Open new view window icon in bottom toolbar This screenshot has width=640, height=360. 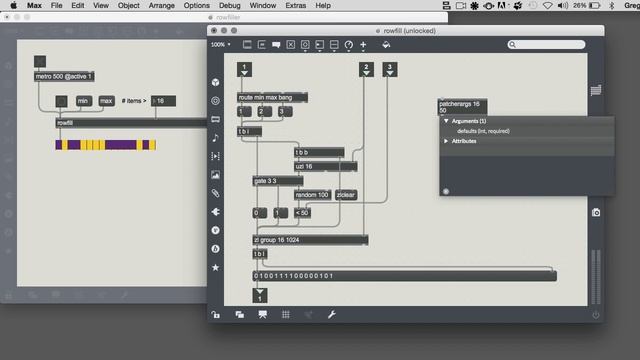point(240,314)
